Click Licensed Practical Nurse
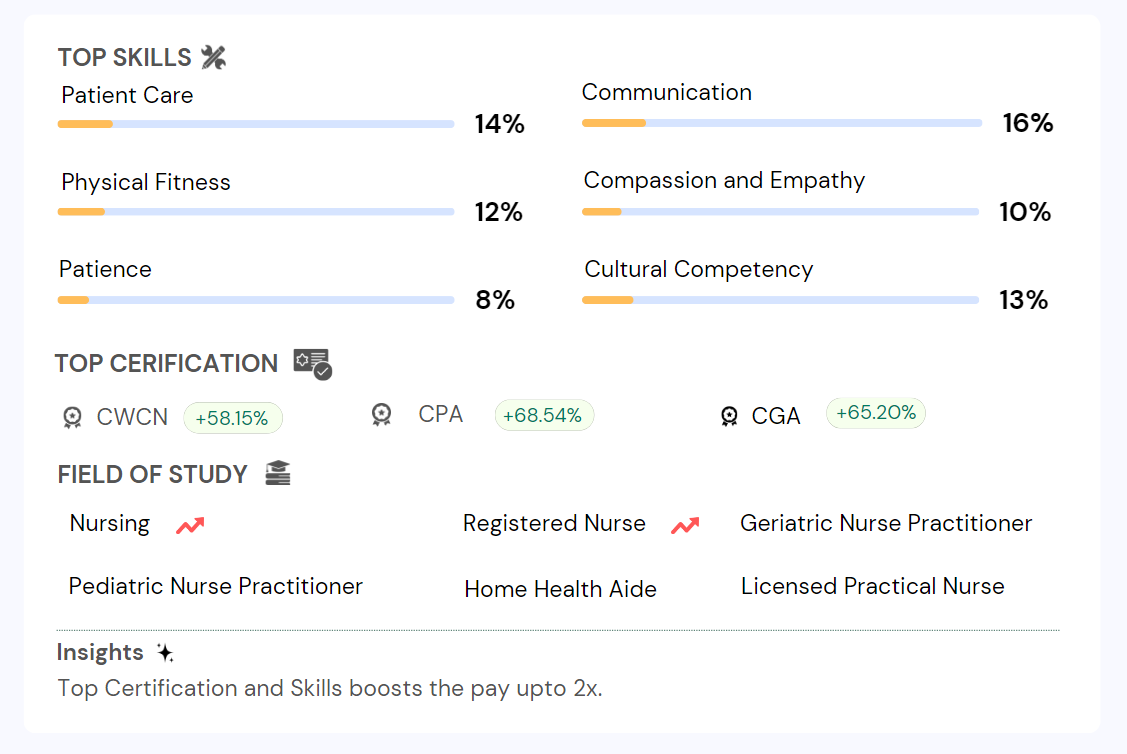Screen dimensions: 1127x754 click(x=873, y=586)
